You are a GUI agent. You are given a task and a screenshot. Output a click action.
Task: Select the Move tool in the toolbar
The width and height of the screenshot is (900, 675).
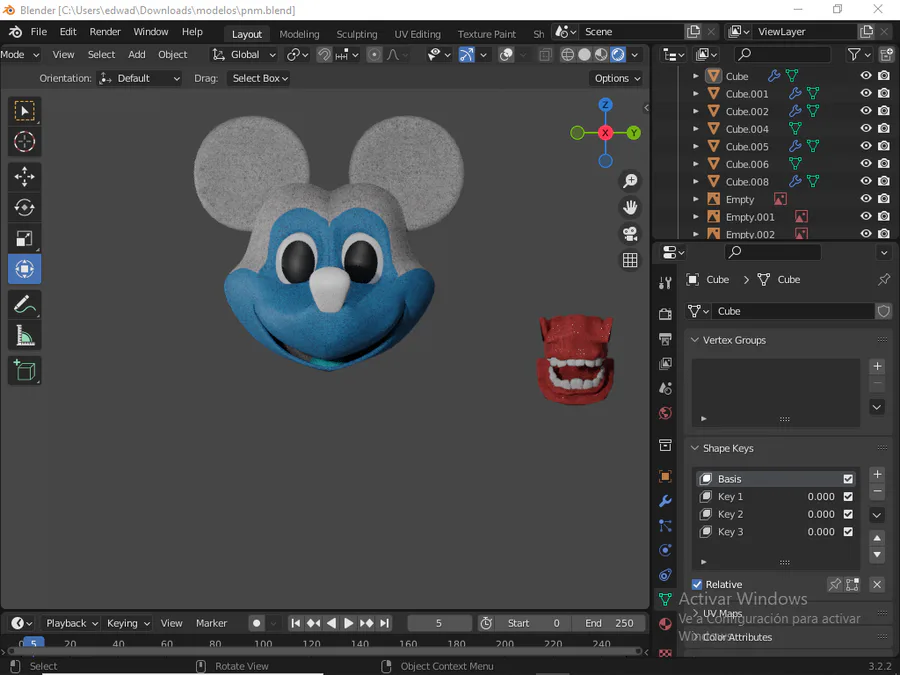(x=25, y=177)
